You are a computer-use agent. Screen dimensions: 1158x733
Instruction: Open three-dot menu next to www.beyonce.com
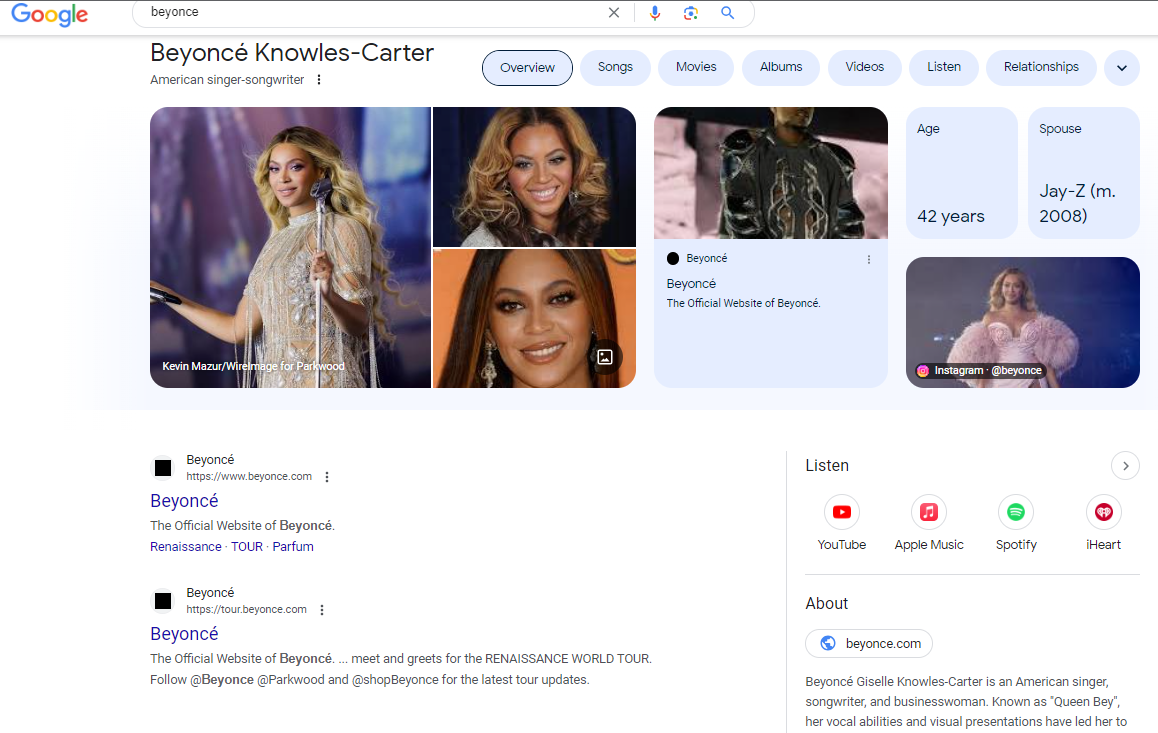pyautogui.click(x=327, y=477)
